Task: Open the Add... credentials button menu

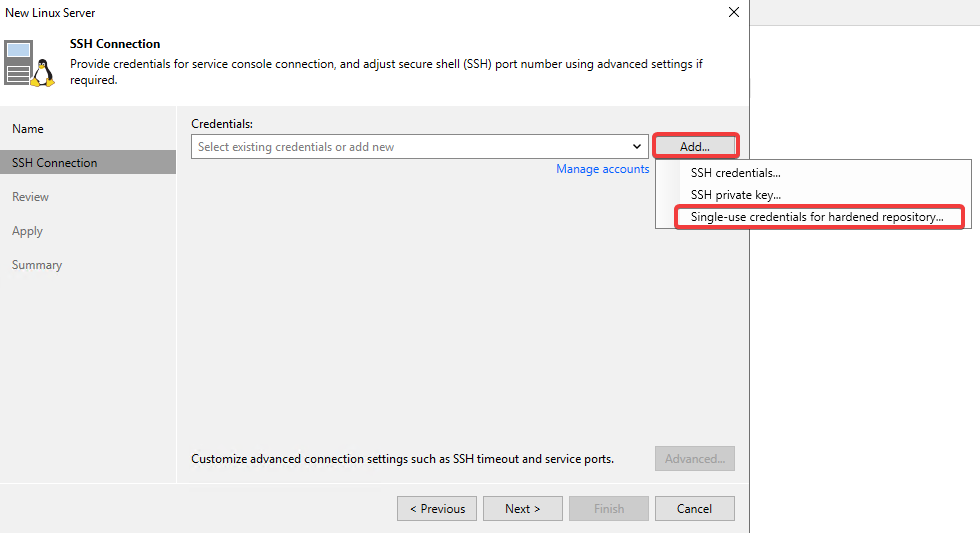Action: (695, 147)
